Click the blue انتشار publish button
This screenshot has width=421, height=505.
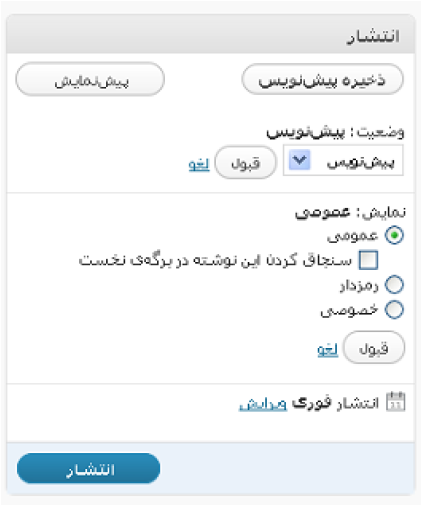pos(88,468)
